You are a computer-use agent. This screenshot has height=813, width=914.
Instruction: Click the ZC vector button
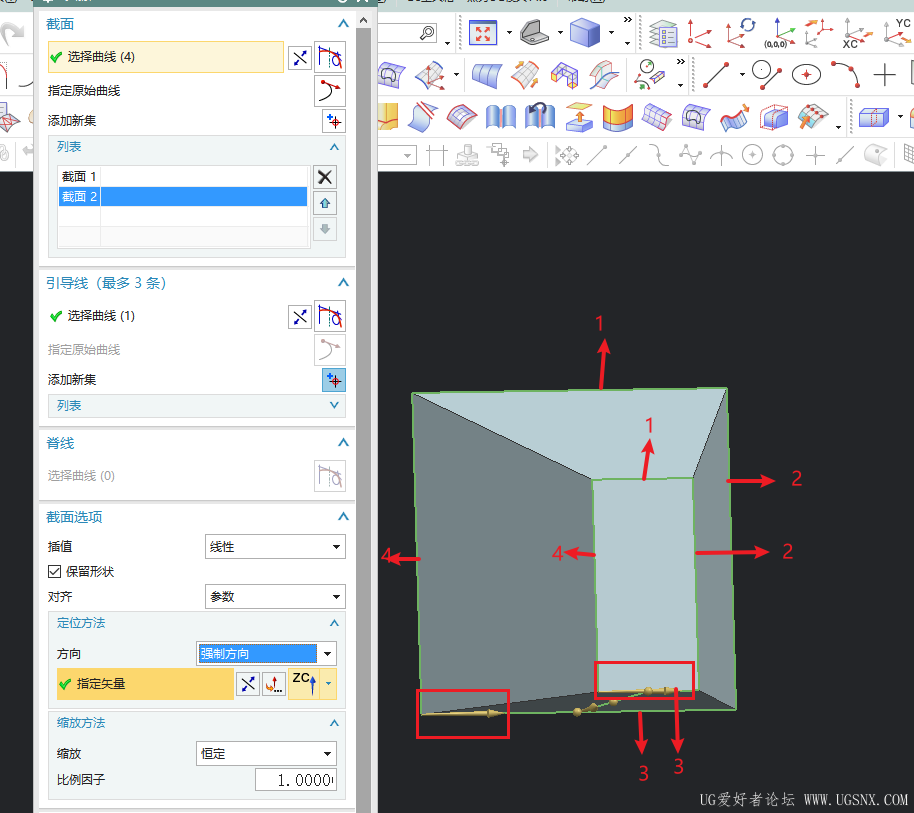(x=304, y=684)
